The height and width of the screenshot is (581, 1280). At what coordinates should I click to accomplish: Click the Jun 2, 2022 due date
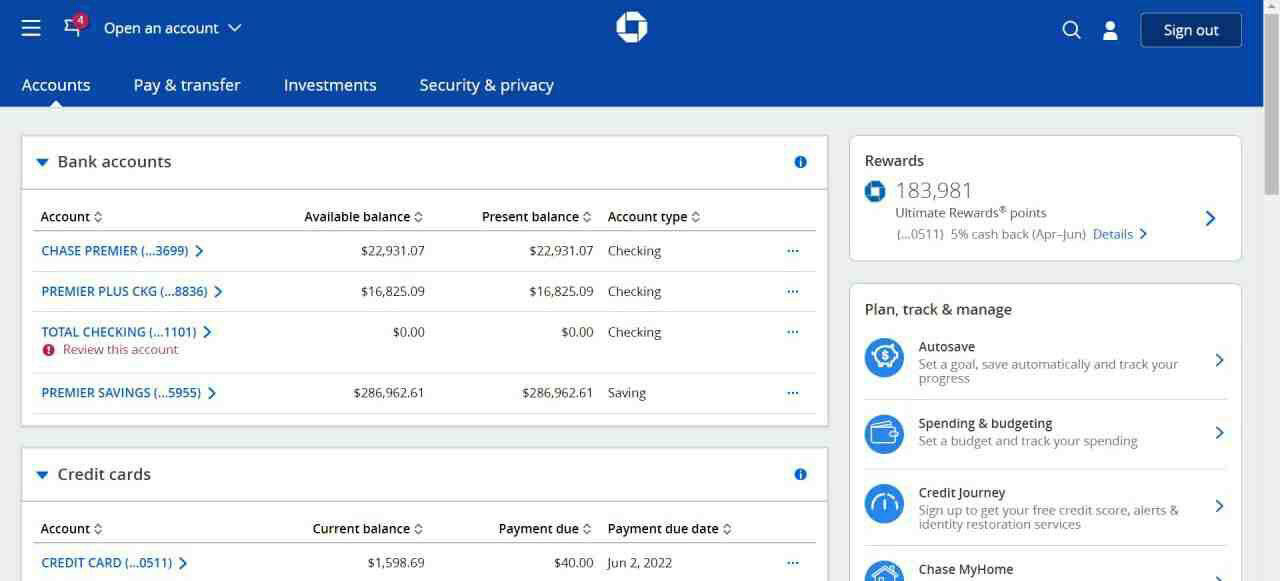click(639, 563)
